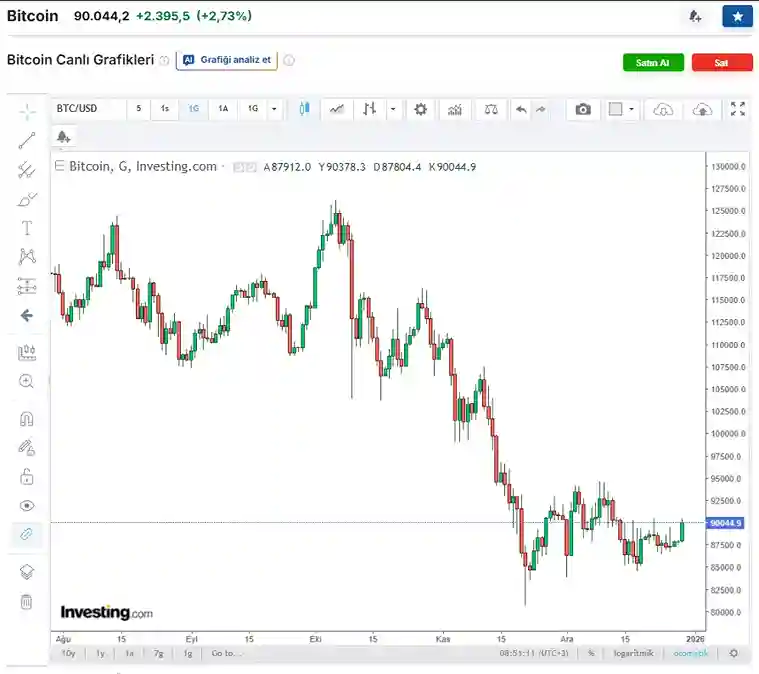
Task: Delete all drawings with trash icon
Action: click(27, 602)
